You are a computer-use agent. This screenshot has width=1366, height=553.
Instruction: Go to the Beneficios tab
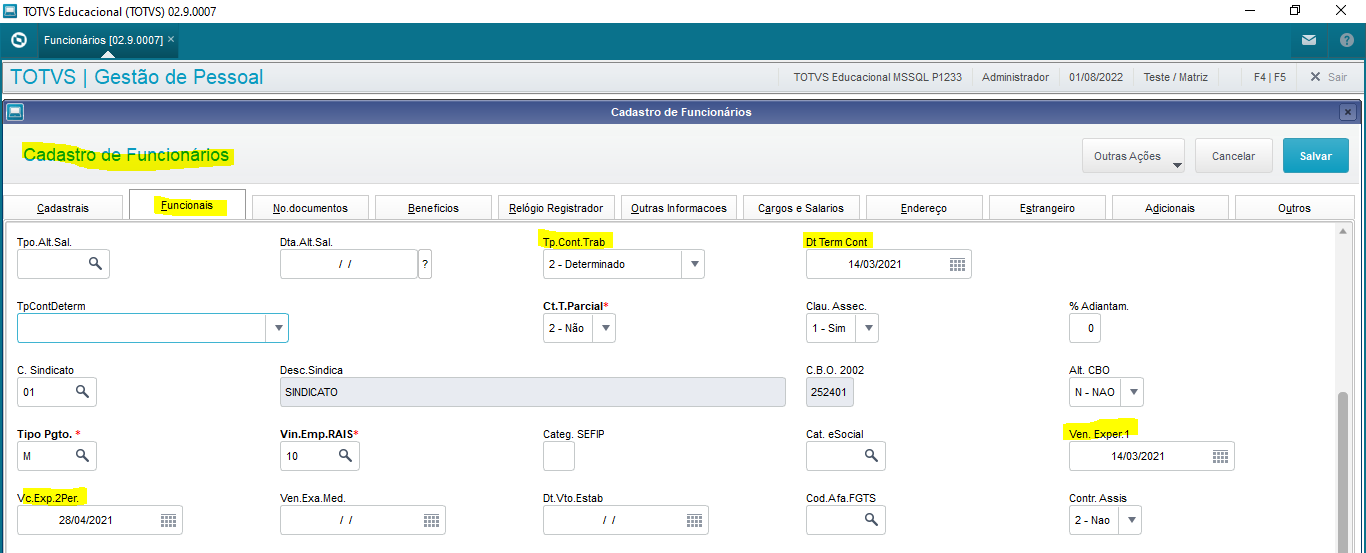point(433,208)
